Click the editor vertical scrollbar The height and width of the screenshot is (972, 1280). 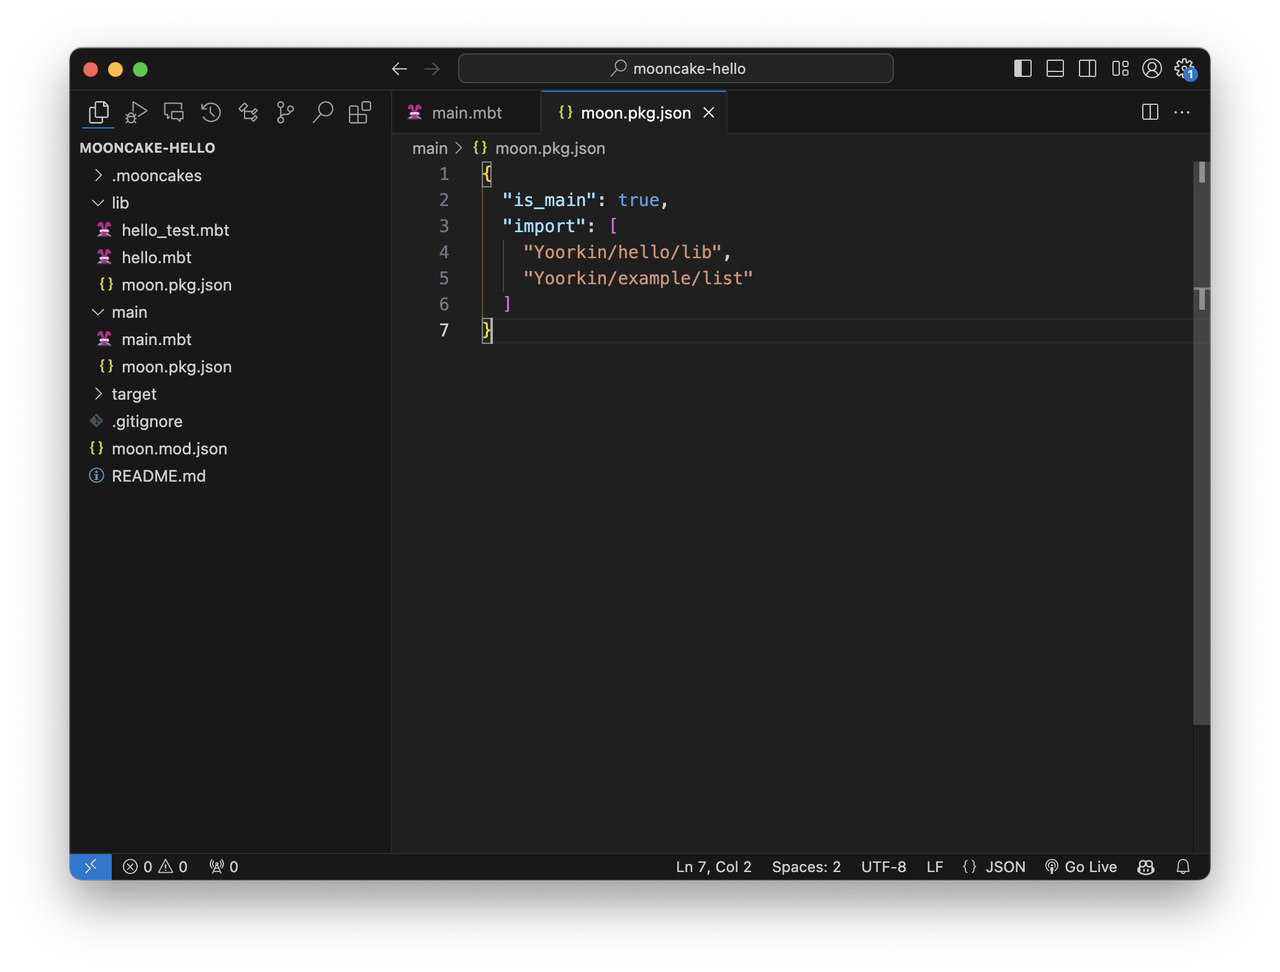coord(1202,444)
